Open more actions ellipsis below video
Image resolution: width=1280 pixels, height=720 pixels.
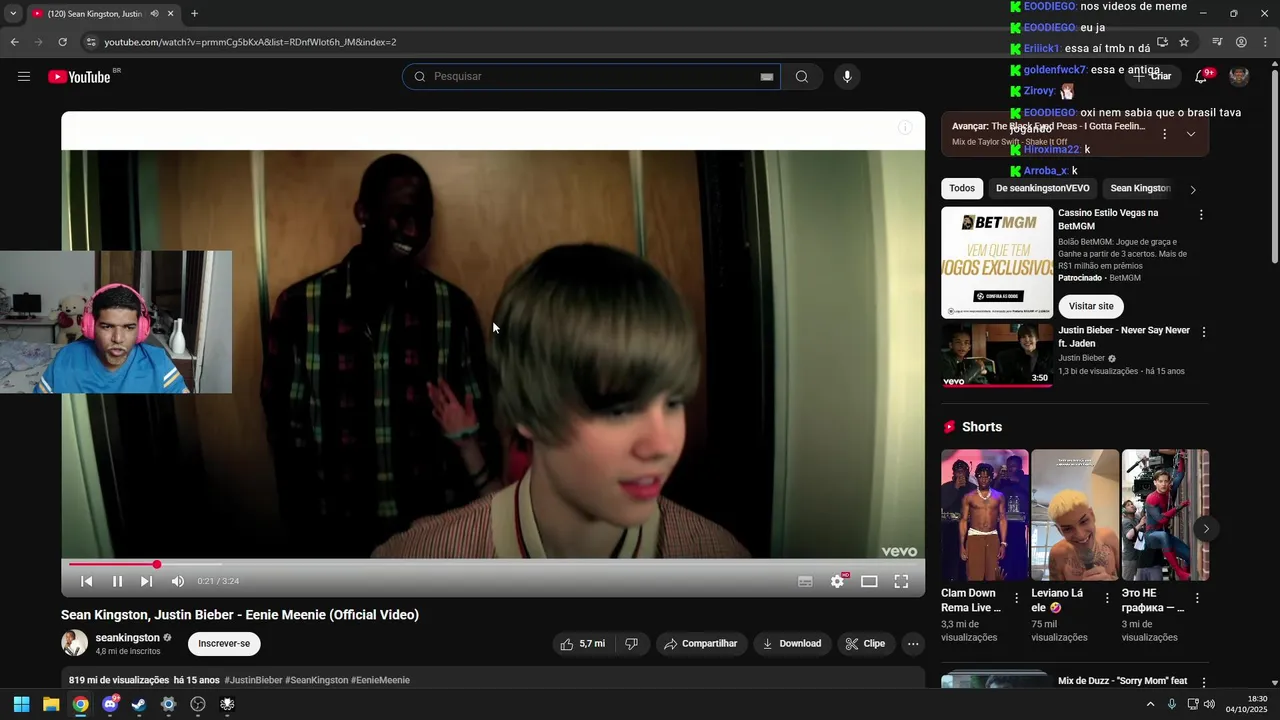[913, 644]
